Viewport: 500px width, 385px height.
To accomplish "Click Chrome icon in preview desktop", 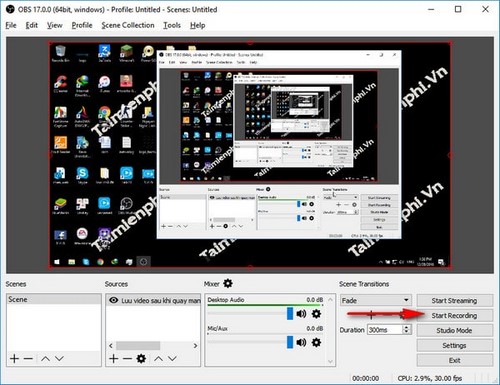I will pyautogui.click(x=104, y=115).
